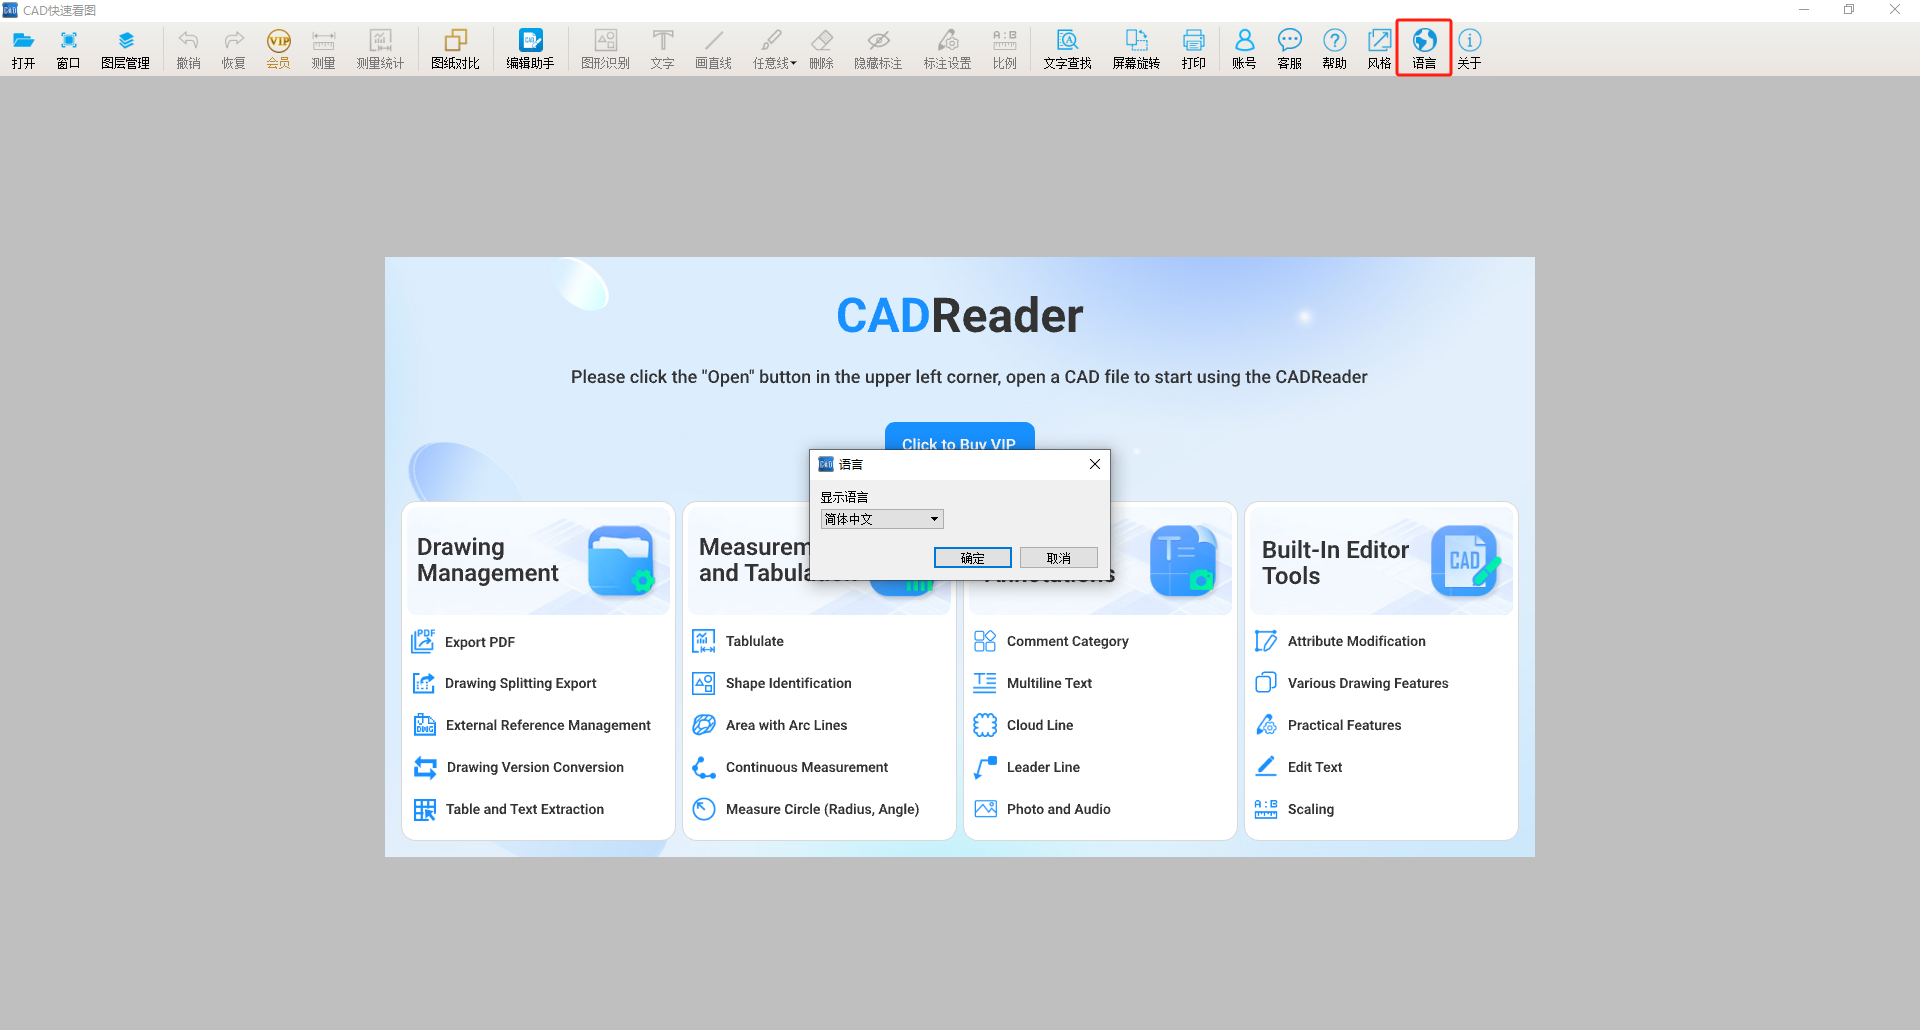The height and width of the screenshot is (1030, 1920).
Task: Open 图层管理 layer manager
Action: (125, 48)
